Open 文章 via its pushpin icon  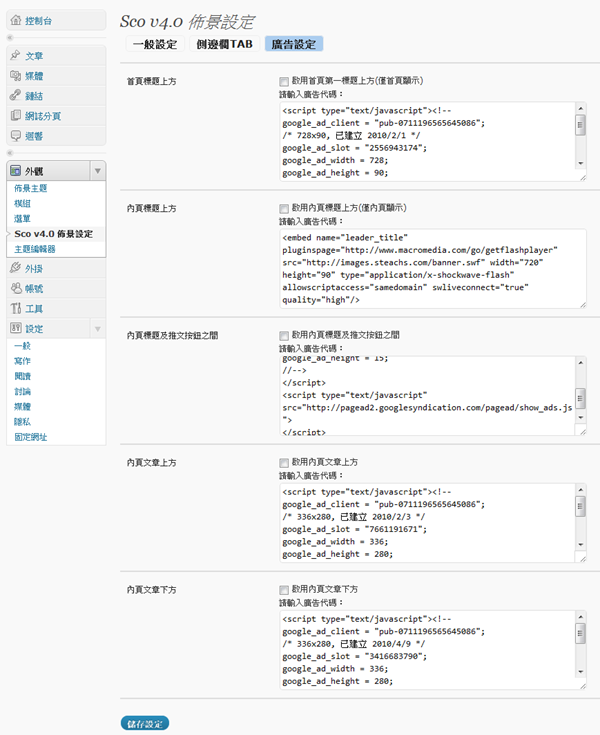[x=16, y=55]
